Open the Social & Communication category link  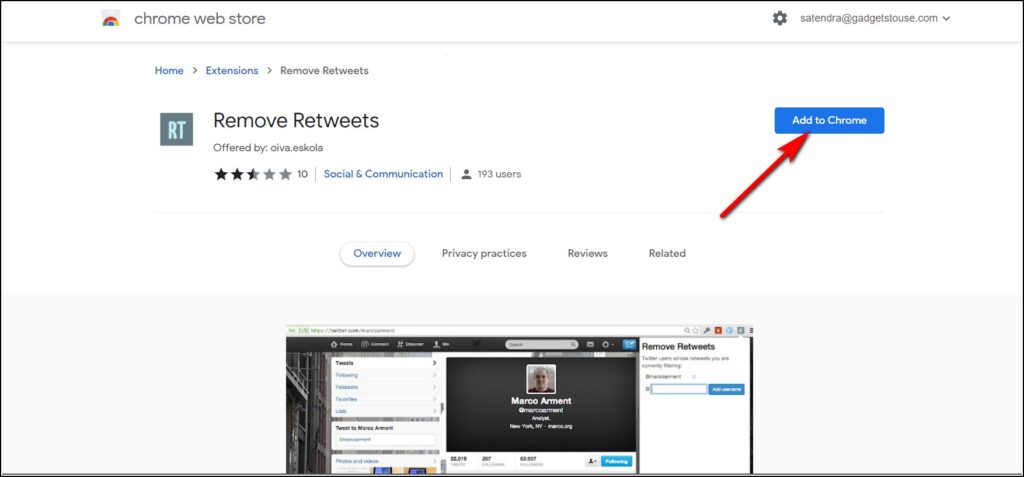pos(383,174)
